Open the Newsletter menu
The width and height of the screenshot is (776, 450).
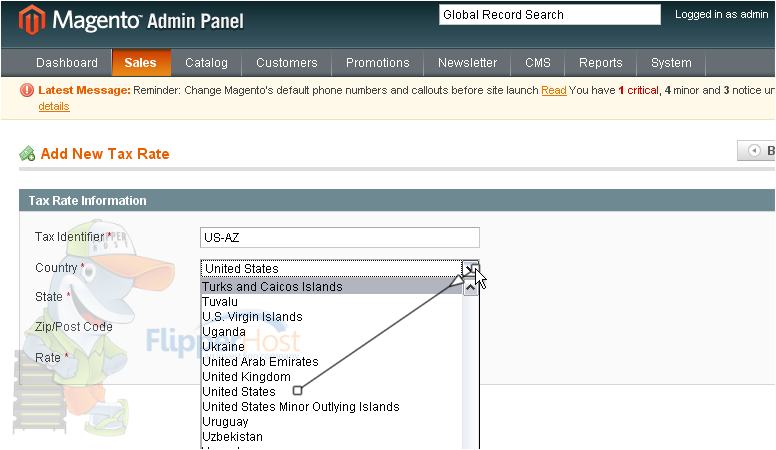pos(467,63)
